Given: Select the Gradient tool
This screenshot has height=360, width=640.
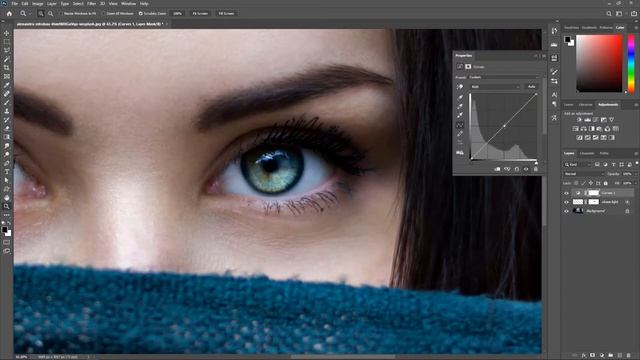Looking at the screenshot, I should pyautogui.click(x=7, y=137).
